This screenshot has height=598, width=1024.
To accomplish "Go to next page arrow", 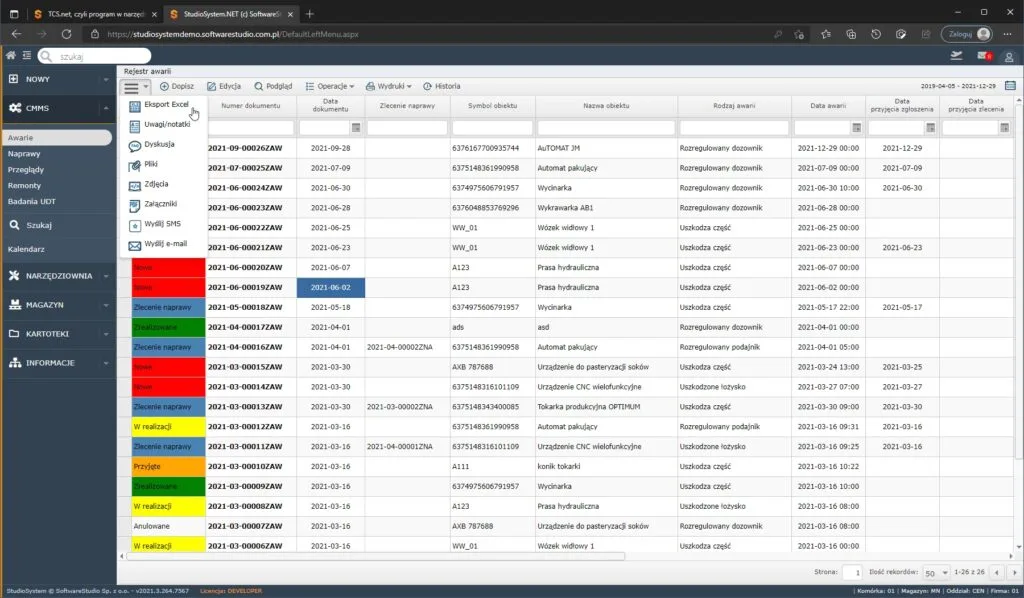I will [1014, 573].
